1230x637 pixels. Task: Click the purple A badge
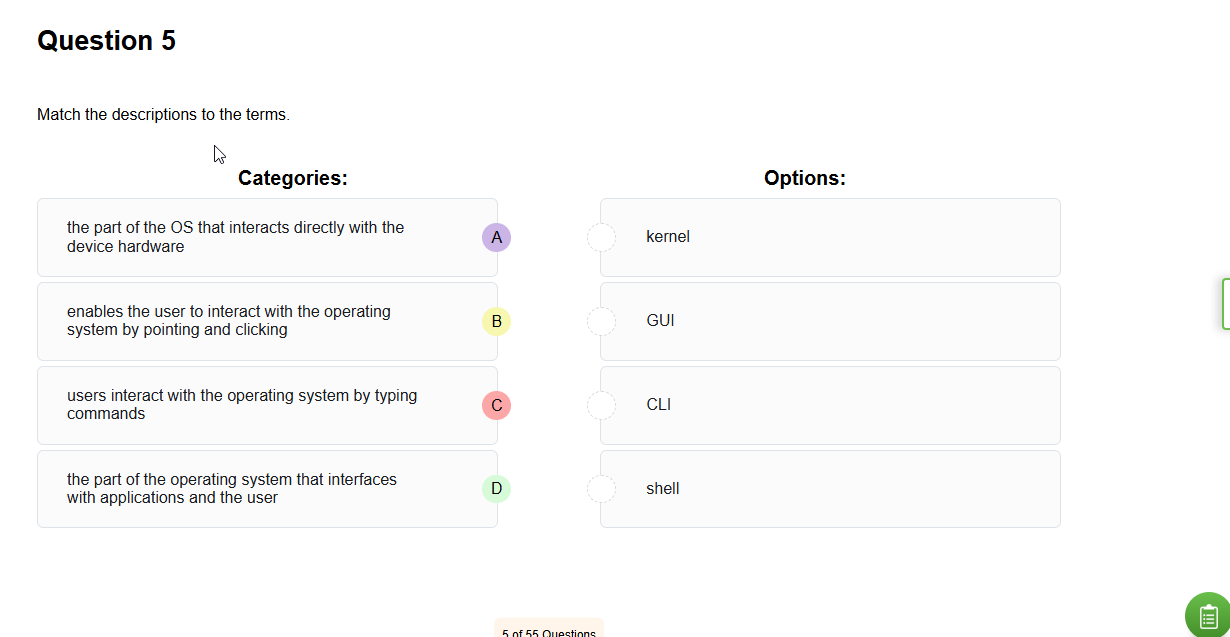pyautogui.click(x=496, y=237)
